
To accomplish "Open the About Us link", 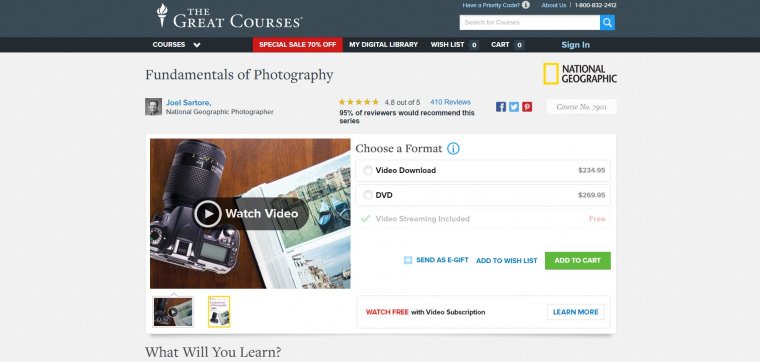I will coord(554,5).
